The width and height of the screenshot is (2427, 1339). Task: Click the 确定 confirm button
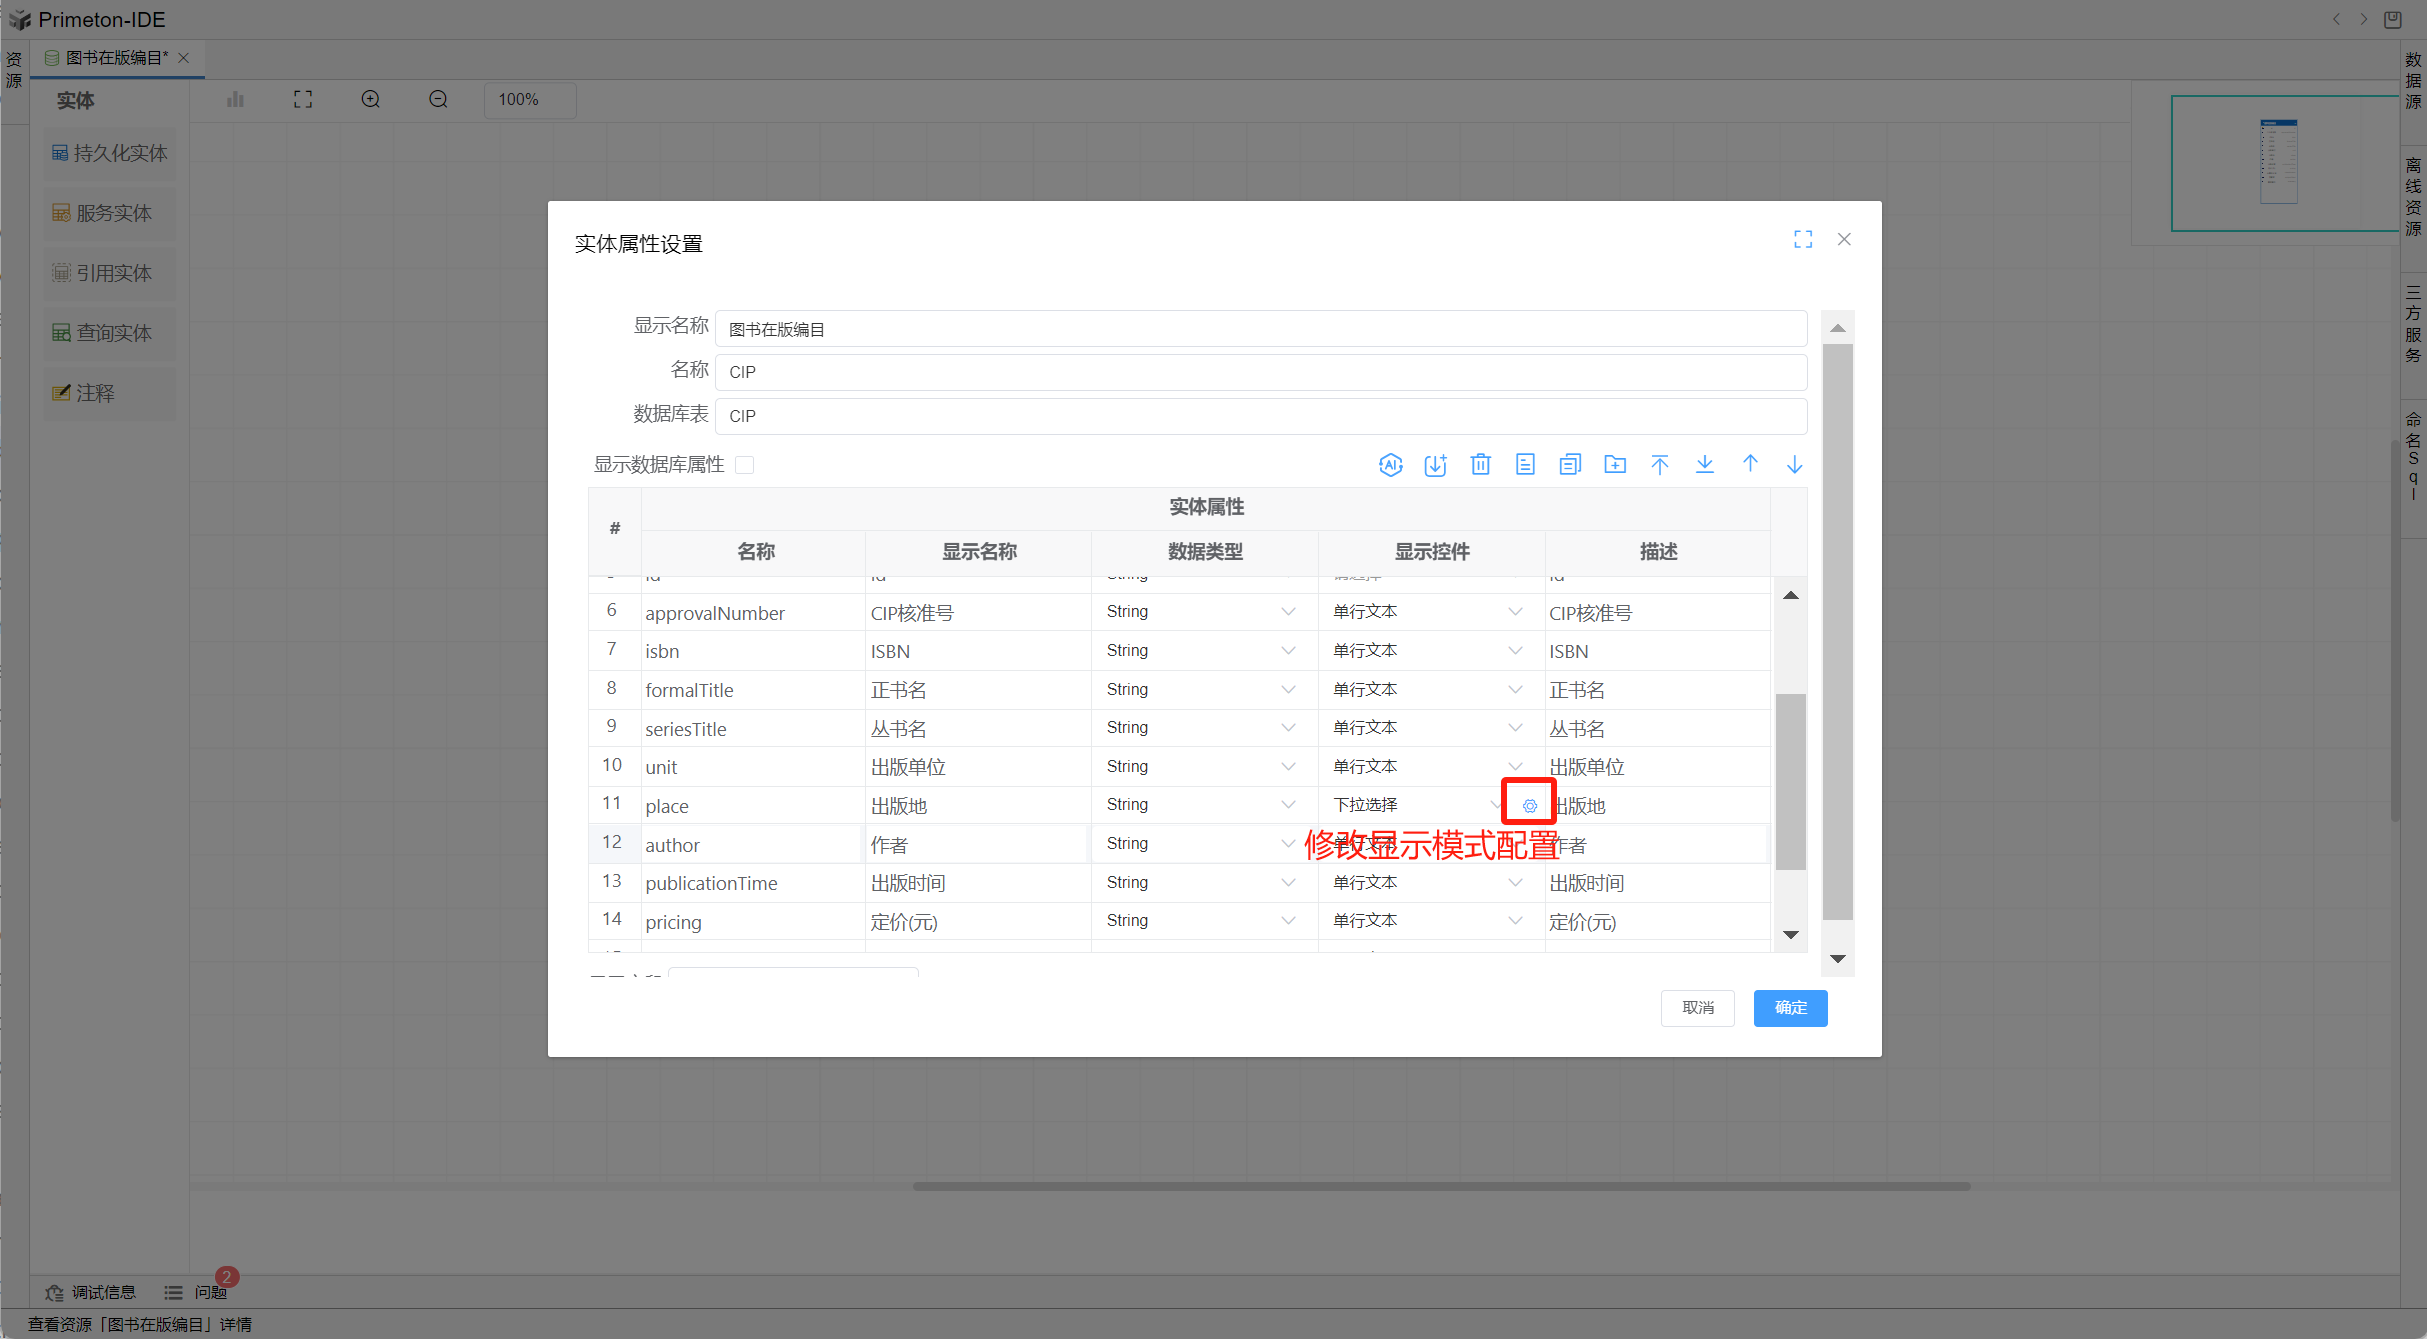coord(1789,1007)
